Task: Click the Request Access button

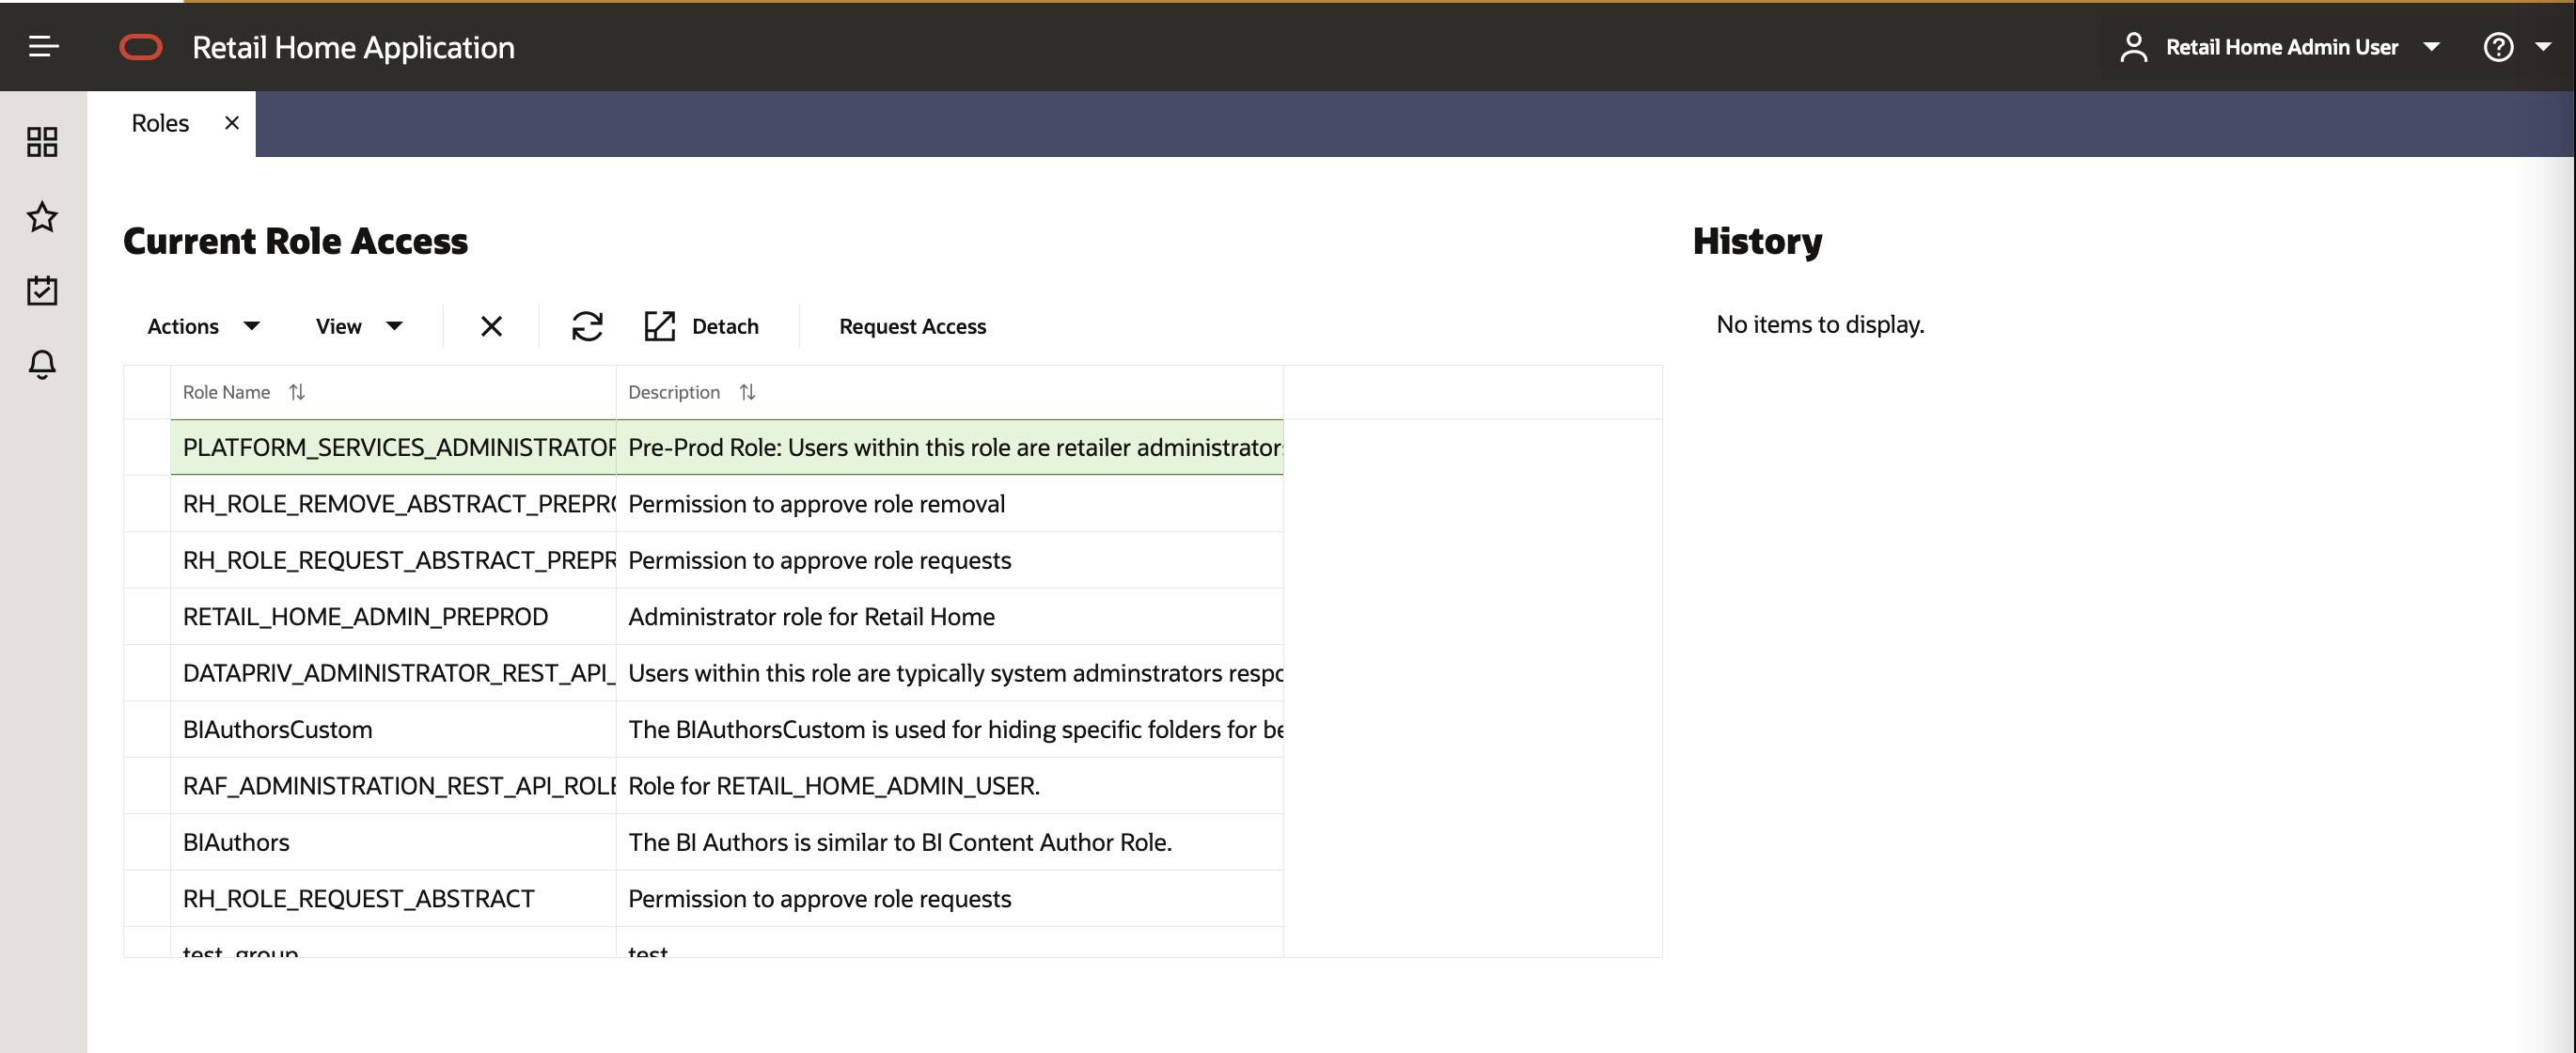Action: (912, 326)
